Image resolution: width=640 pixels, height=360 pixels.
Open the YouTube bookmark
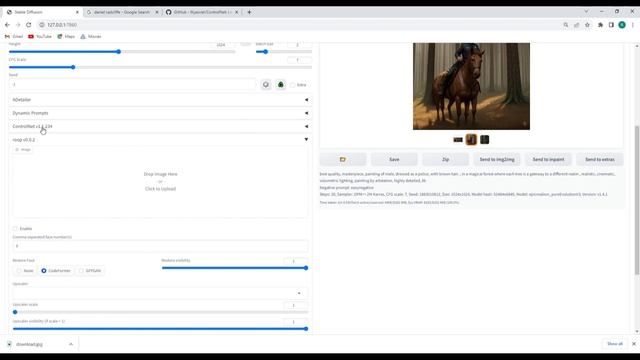40,36
